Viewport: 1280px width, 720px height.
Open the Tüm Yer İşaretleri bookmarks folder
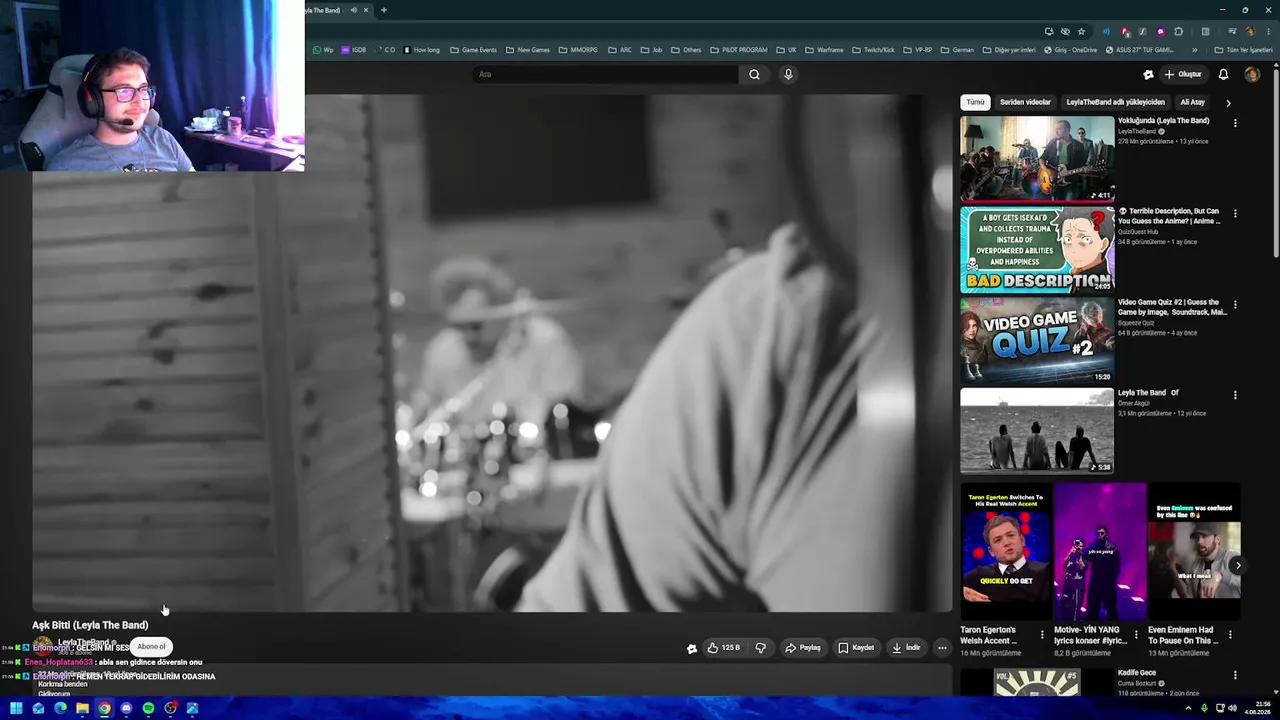(1243, 50)
